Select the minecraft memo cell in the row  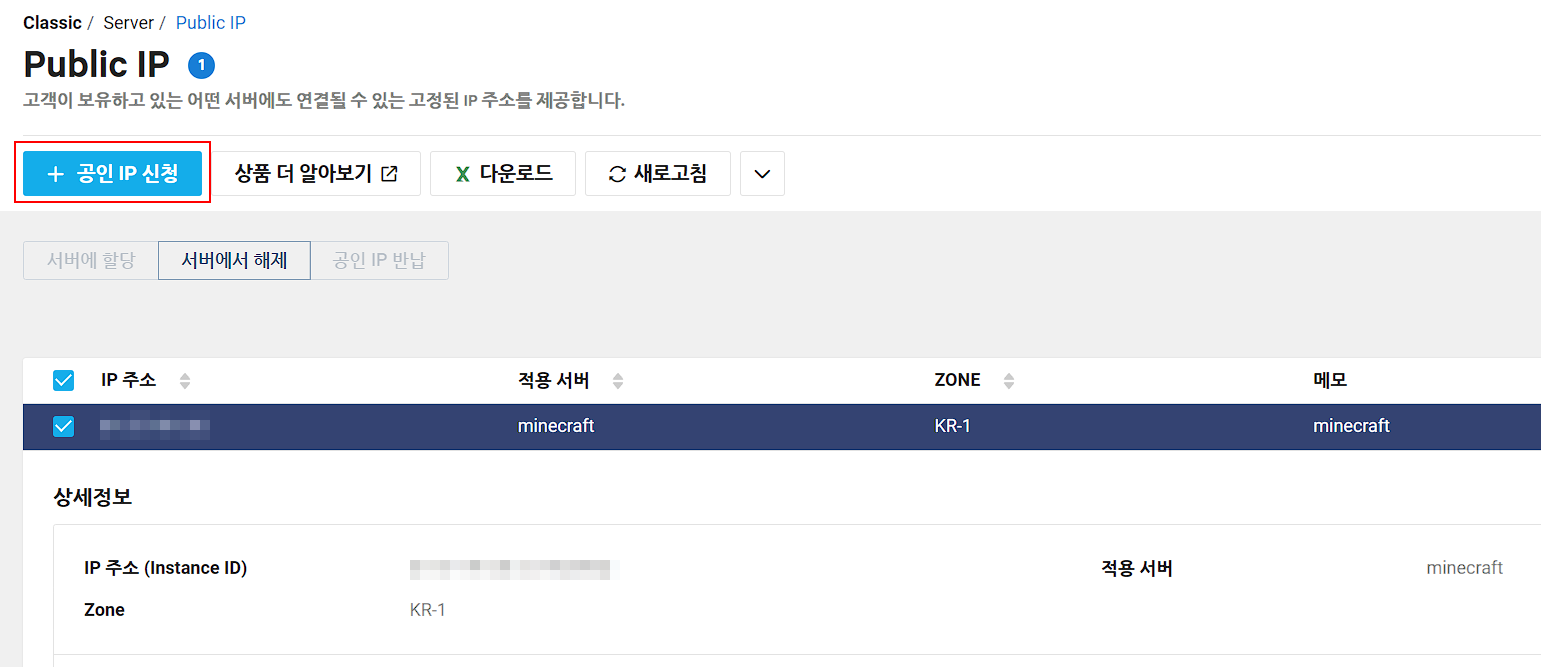click(x=1351, y=426)
